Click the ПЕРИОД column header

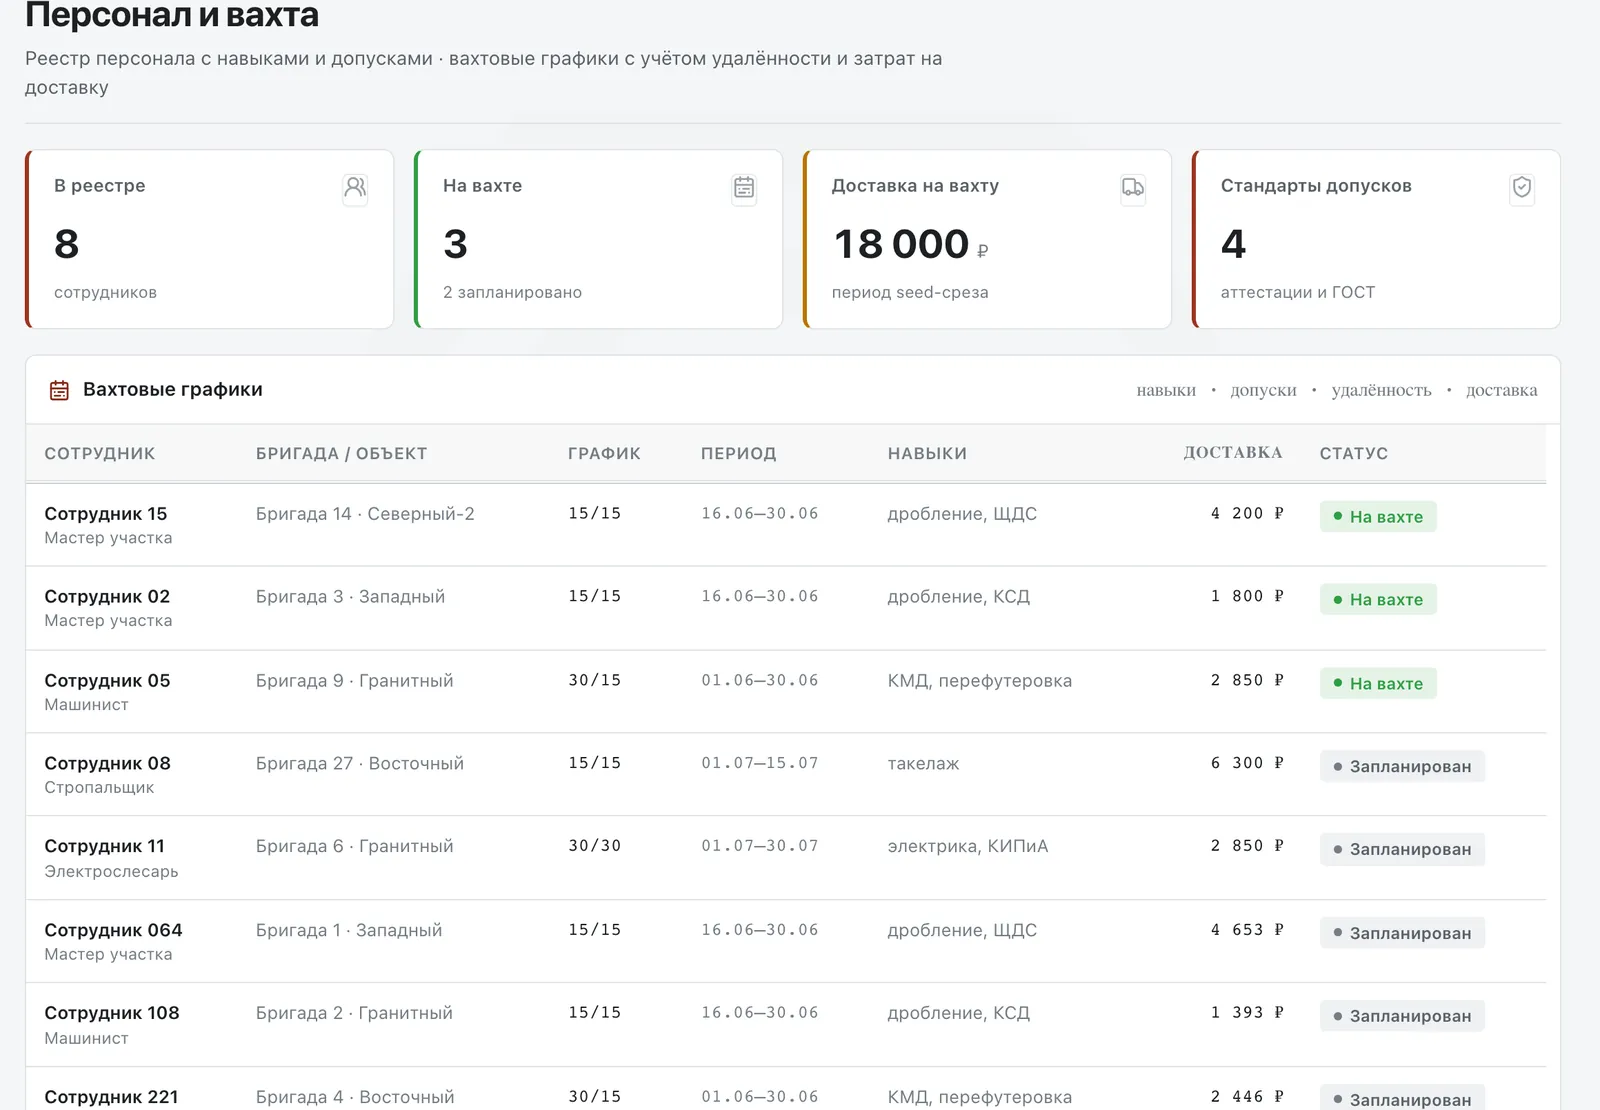pyautogui.click(x=738, y=453)
